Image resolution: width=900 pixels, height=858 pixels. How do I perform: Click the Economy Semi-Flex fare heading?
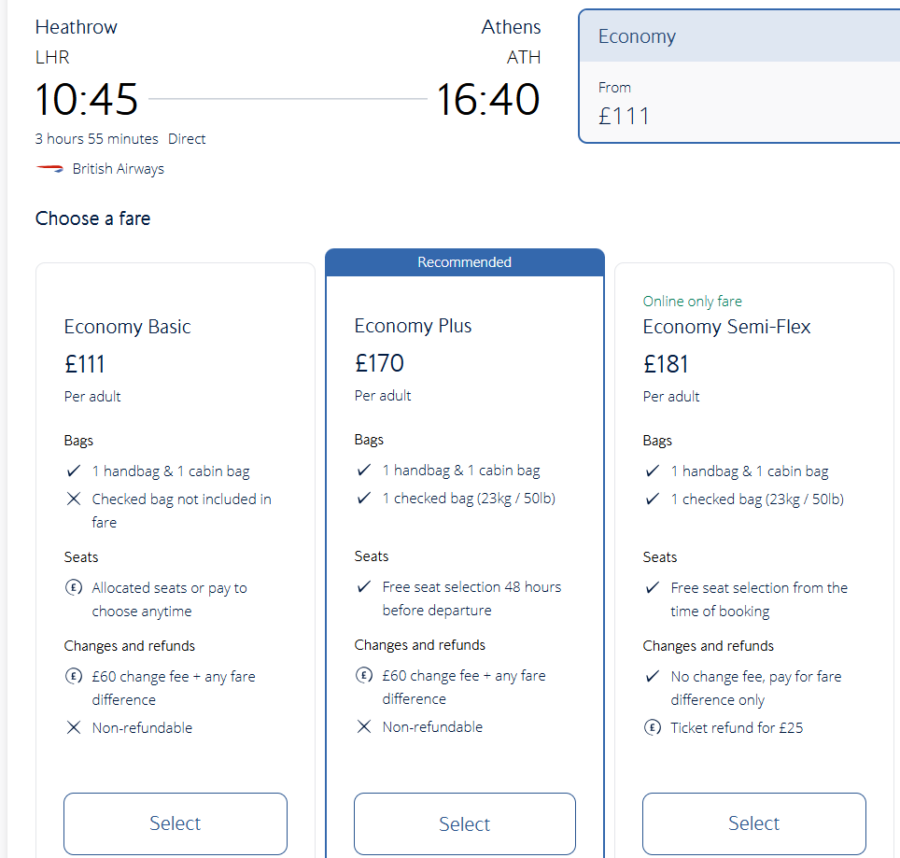(x=727, y=326)
